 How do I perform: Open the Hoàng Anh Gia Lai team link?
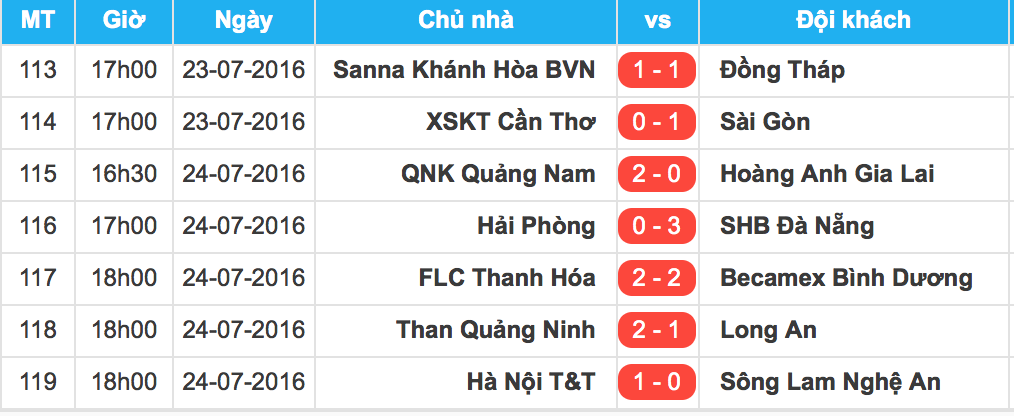(827, 174)
